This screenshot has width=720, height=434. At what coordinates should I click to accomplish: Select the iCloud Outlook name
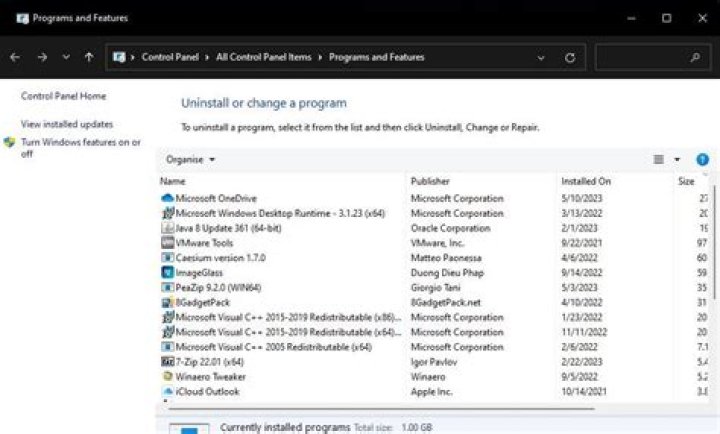coord(208,391)
